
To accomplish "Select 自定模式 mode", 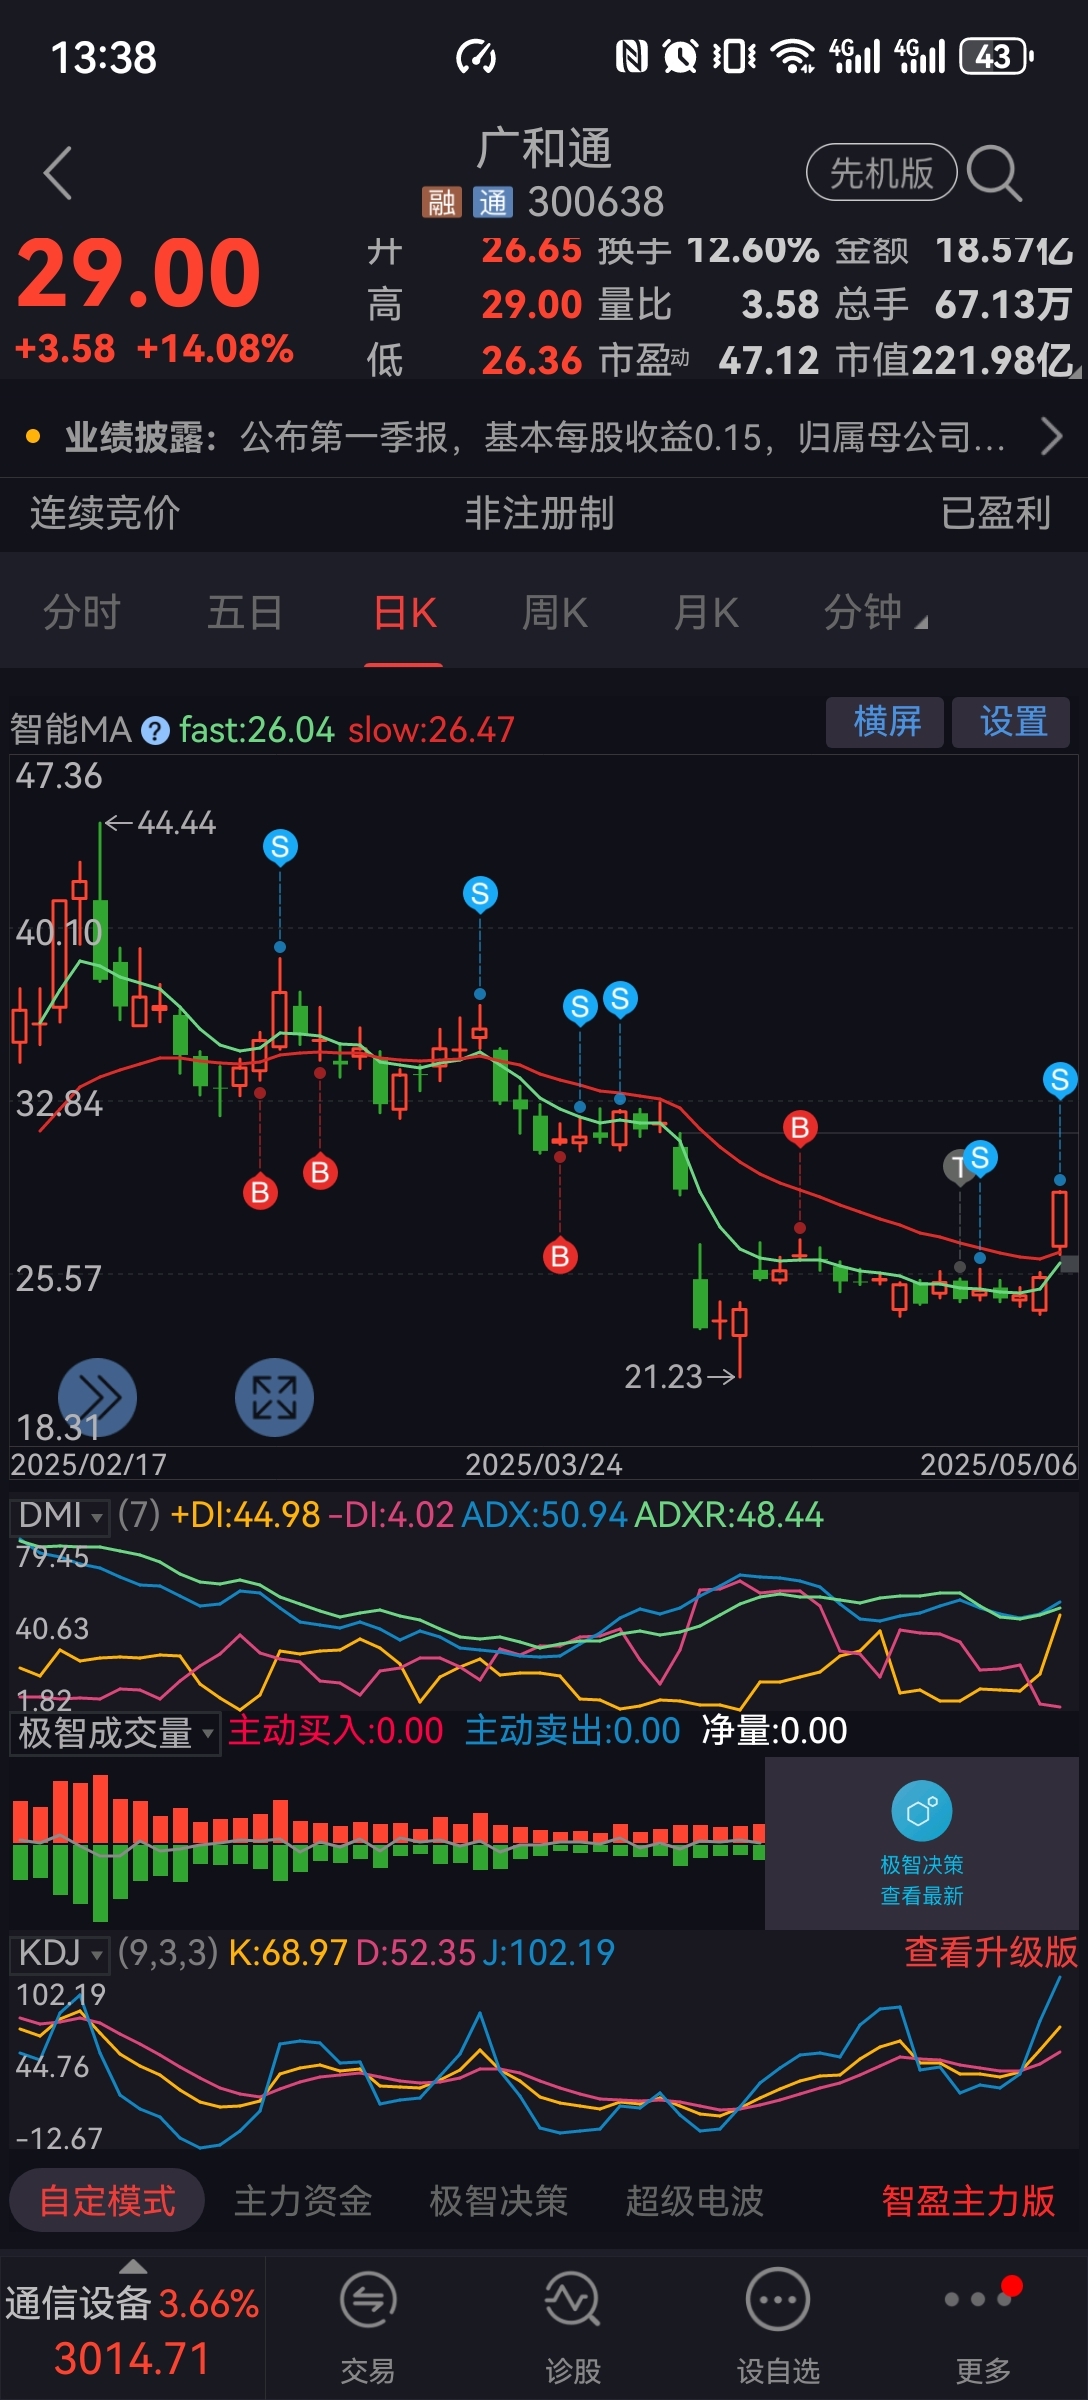I will tap(107, 2200).
